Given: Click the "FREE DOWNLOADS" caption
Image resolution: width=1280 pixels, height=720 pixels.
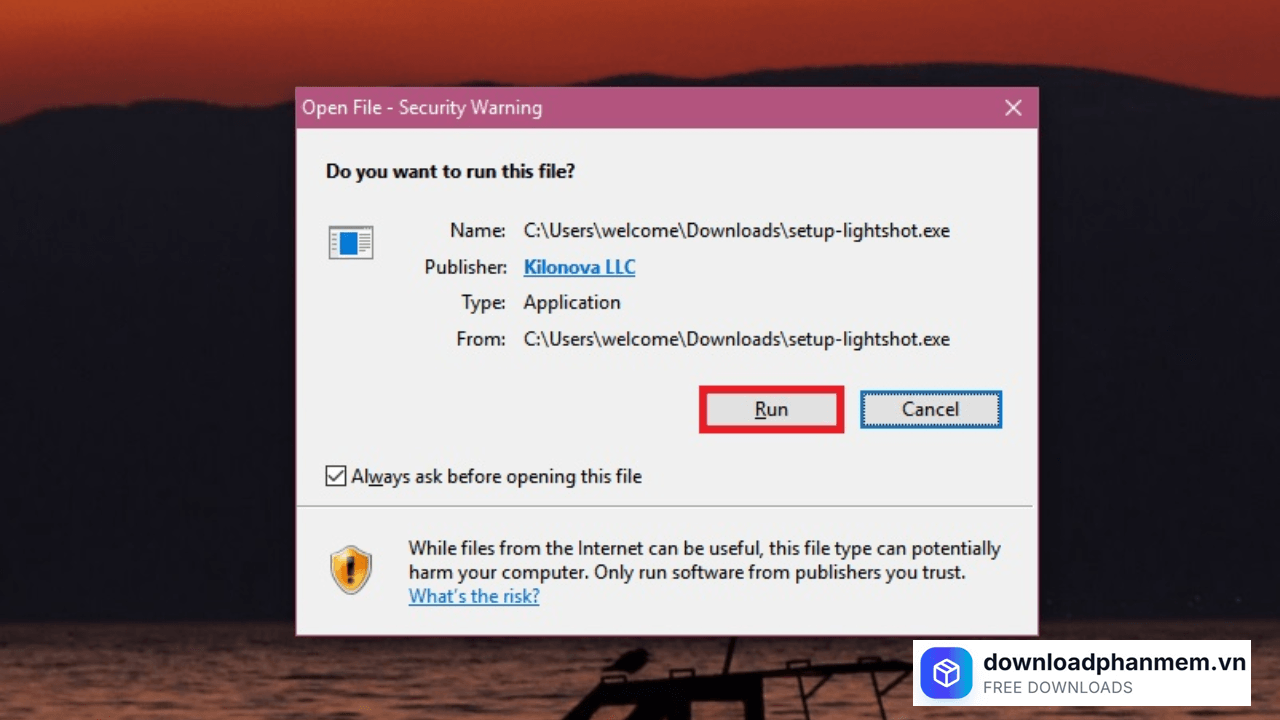Looking at the screenshot, I should [1058, 688].
